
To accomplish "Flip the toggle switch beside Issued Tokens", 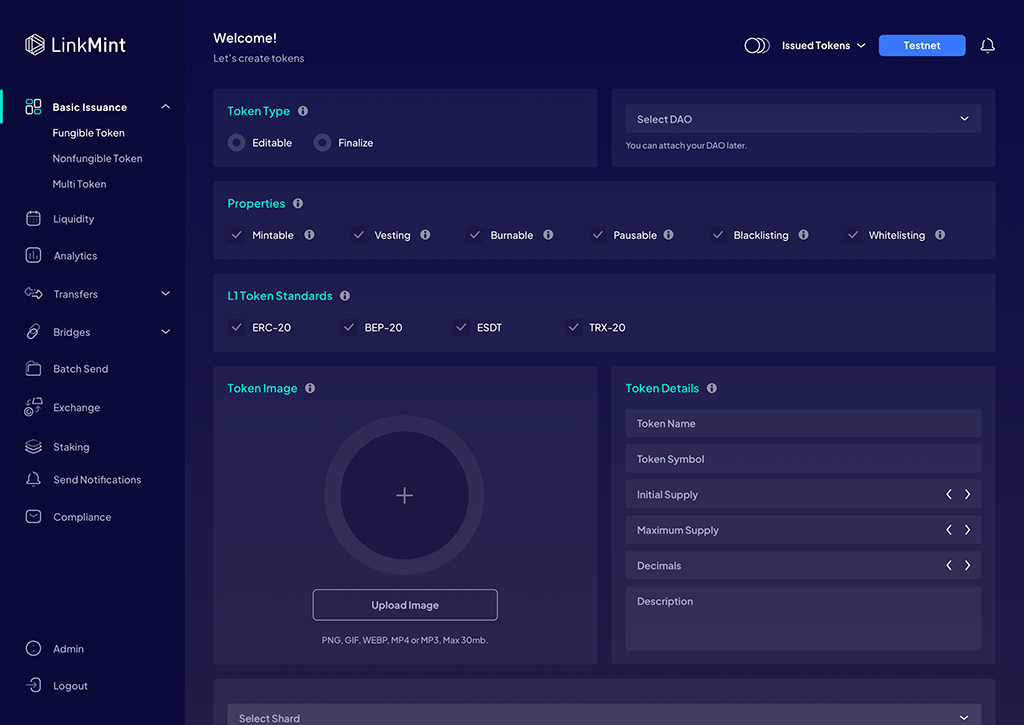I will [757, 45].
